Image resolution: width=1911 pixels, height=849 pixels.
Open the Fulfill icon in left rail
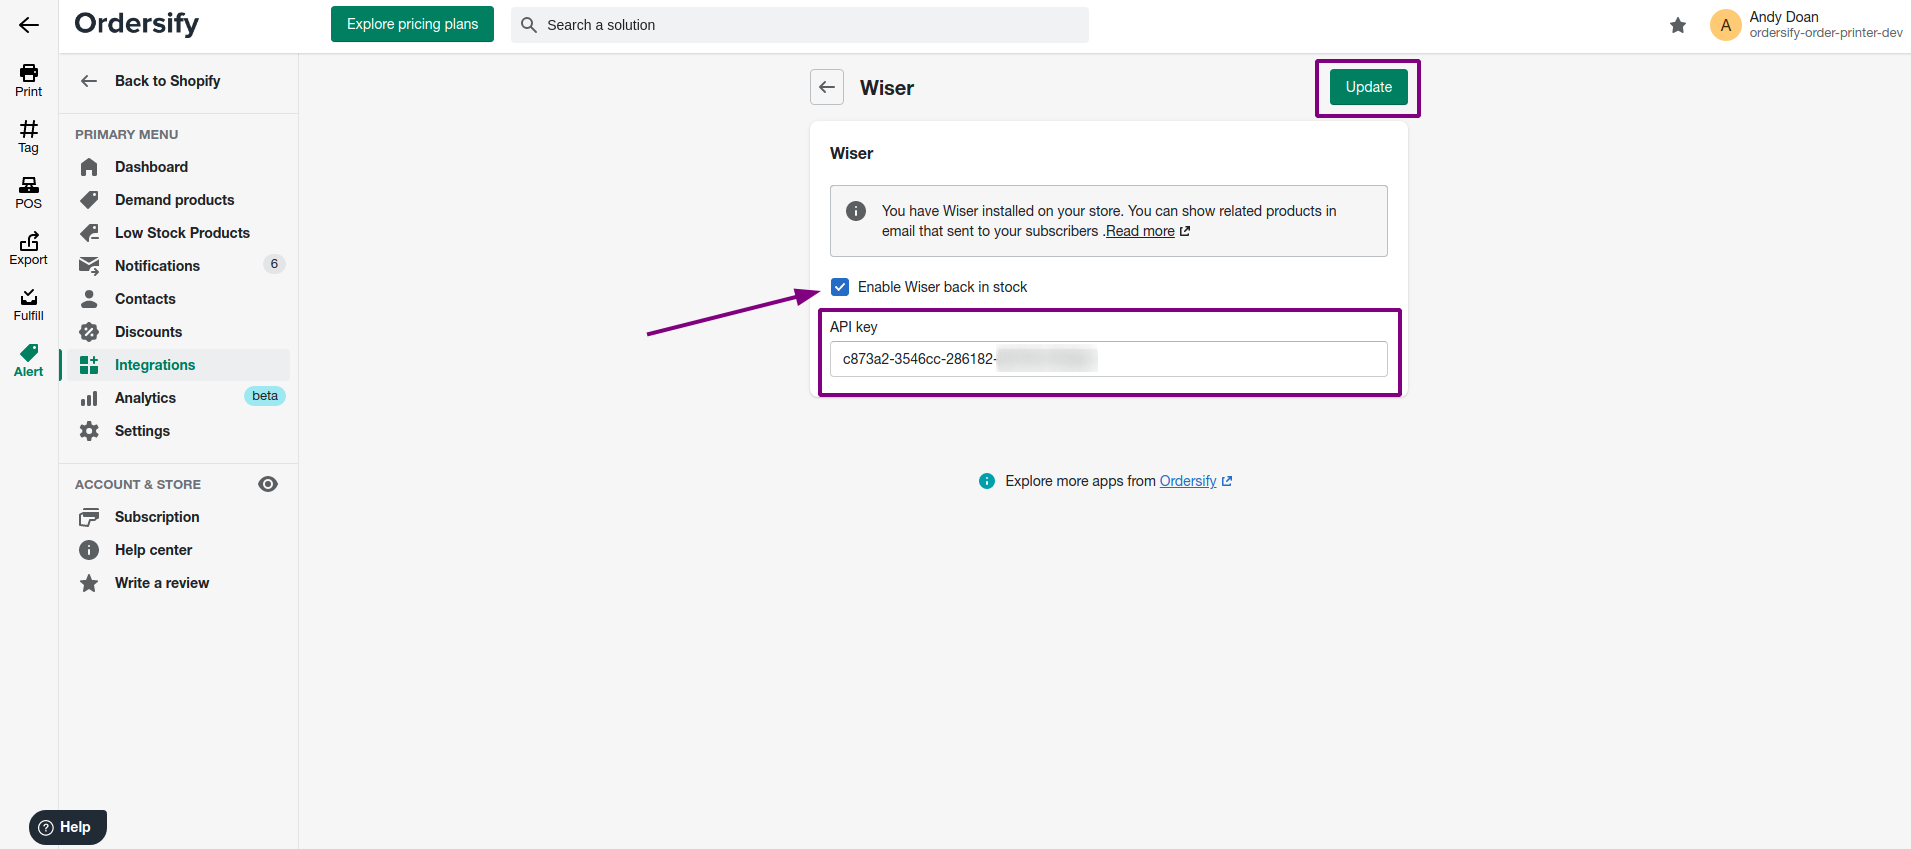[28, 304]
